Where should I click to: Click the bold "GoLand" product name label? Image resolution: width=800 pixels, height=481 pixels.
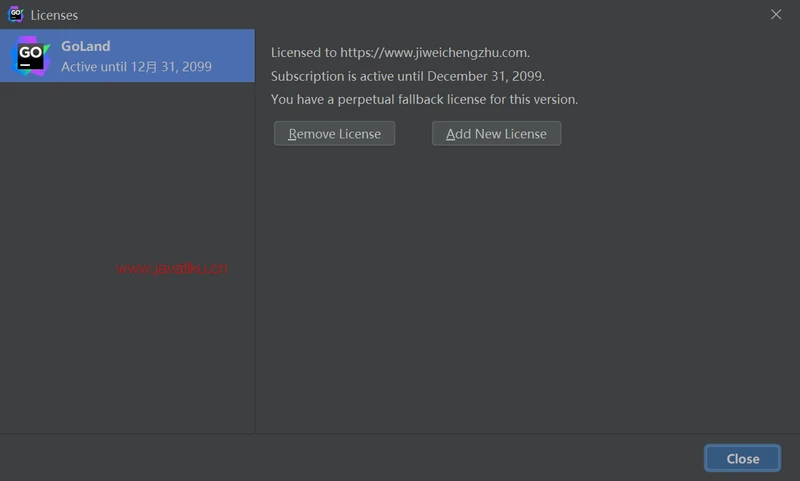(86, 46)
